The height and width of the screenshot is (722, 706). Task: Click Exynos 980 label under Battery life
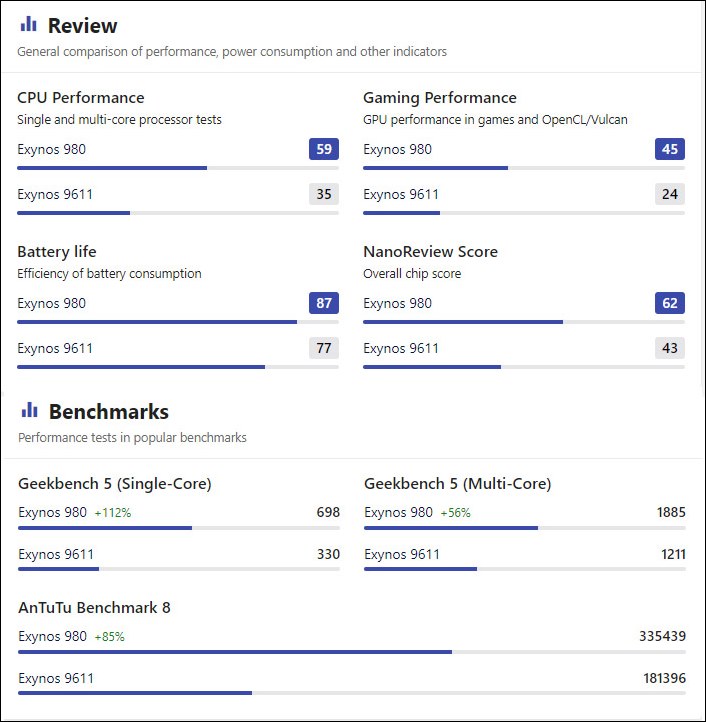point(52,303)
